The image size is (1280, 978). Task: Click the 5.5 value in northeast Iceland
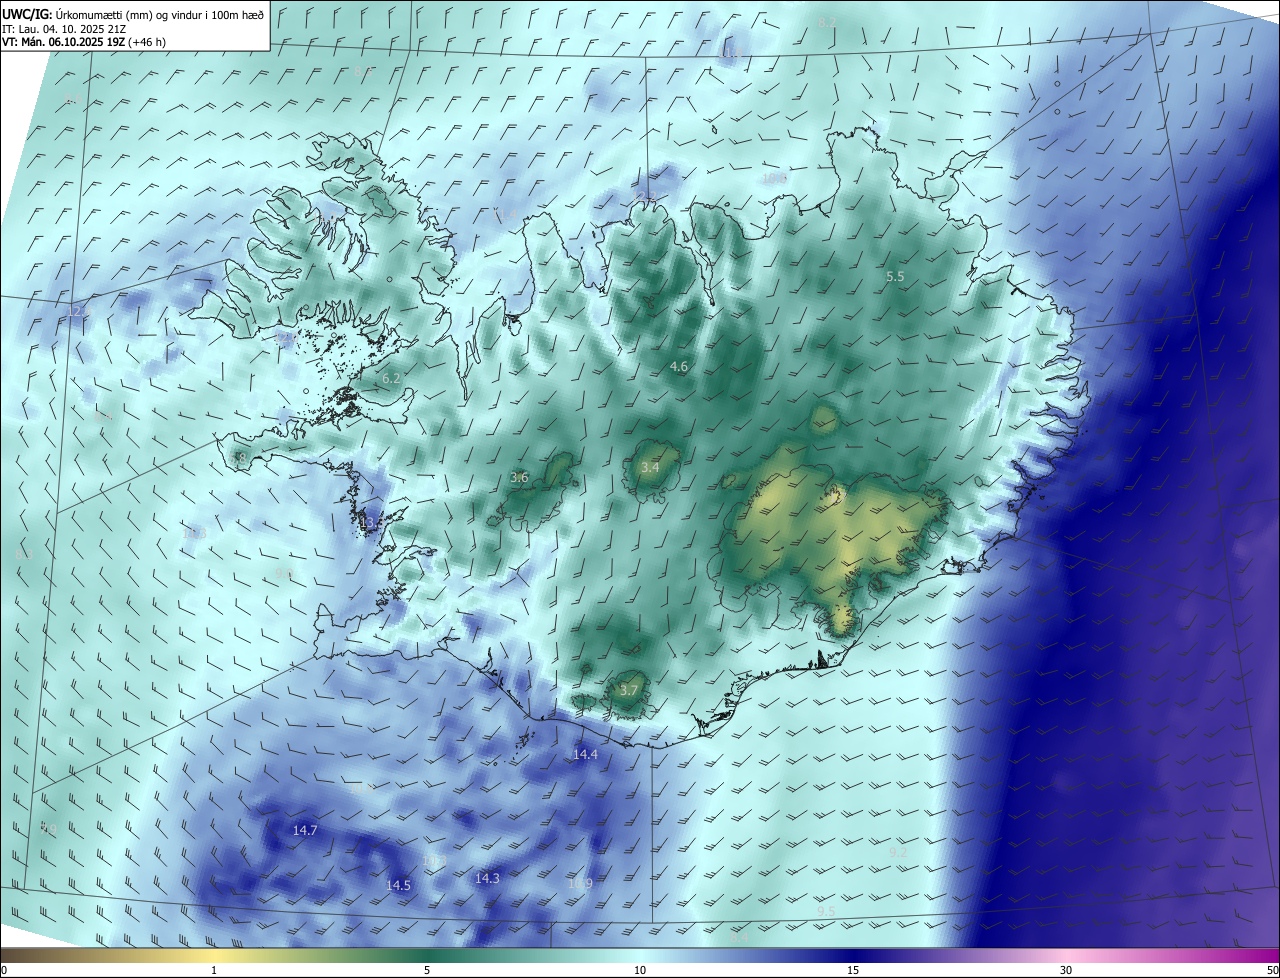click(x=895, y=276)
